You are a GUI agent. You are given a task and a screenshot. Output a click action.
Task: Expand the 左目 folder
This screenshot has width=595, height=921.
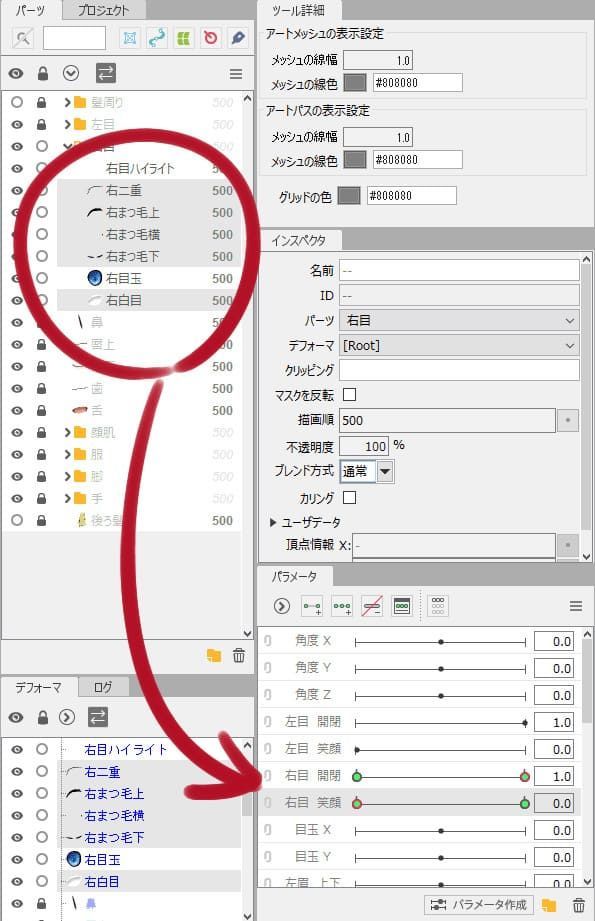click(x=67, y=125)
